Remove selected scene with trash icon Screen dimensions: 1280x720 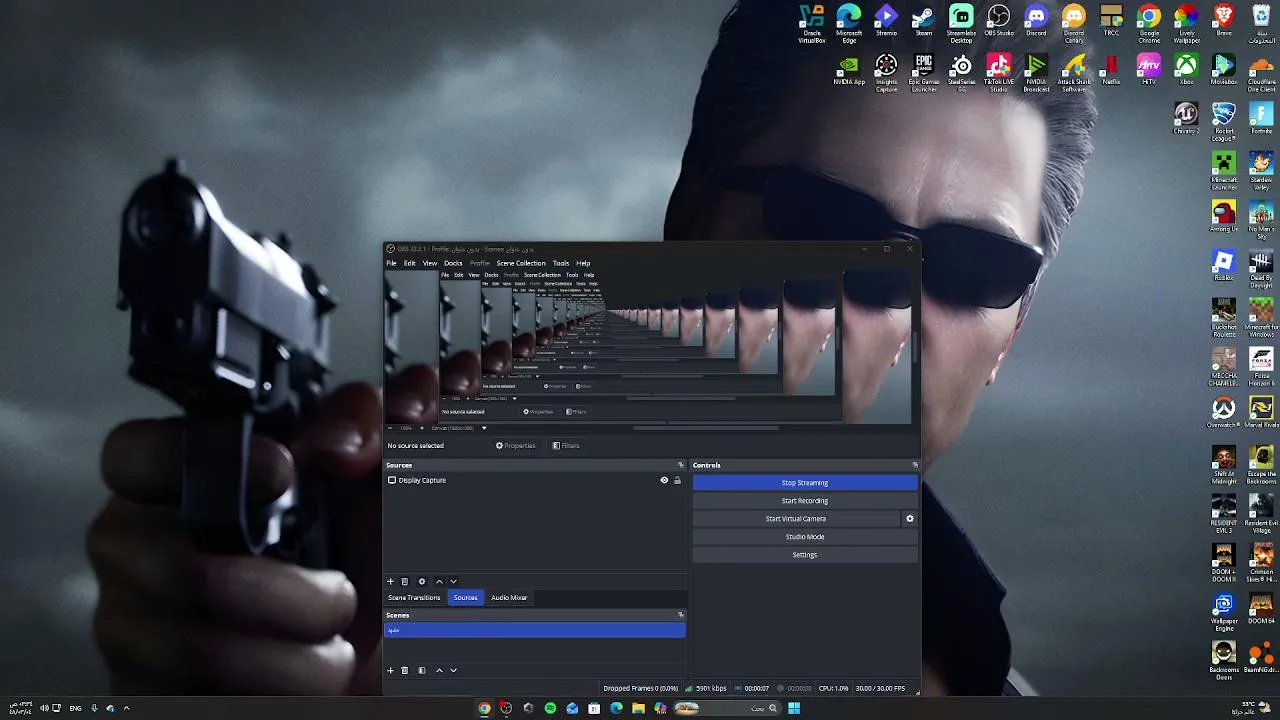404,670
